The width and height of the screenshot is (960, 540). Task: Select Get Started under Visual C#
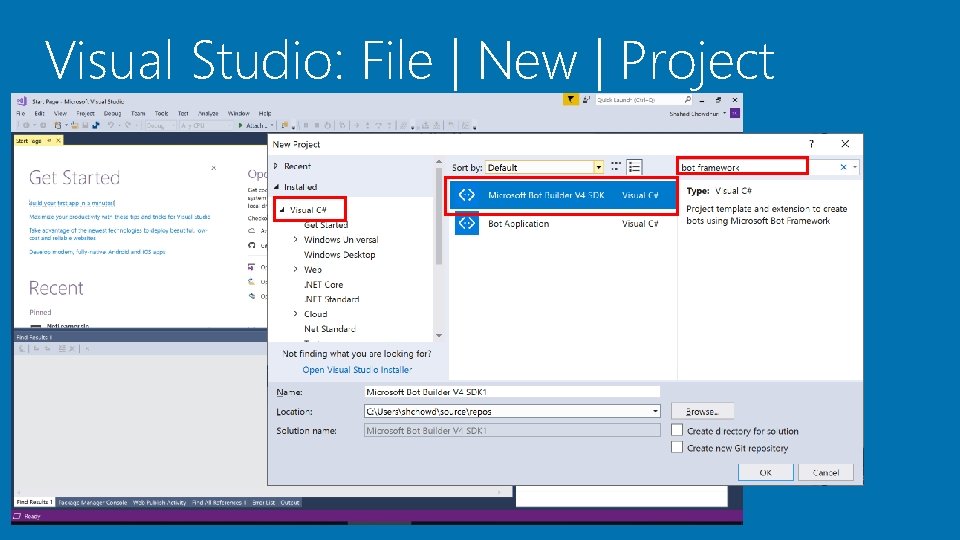[326, 225]
